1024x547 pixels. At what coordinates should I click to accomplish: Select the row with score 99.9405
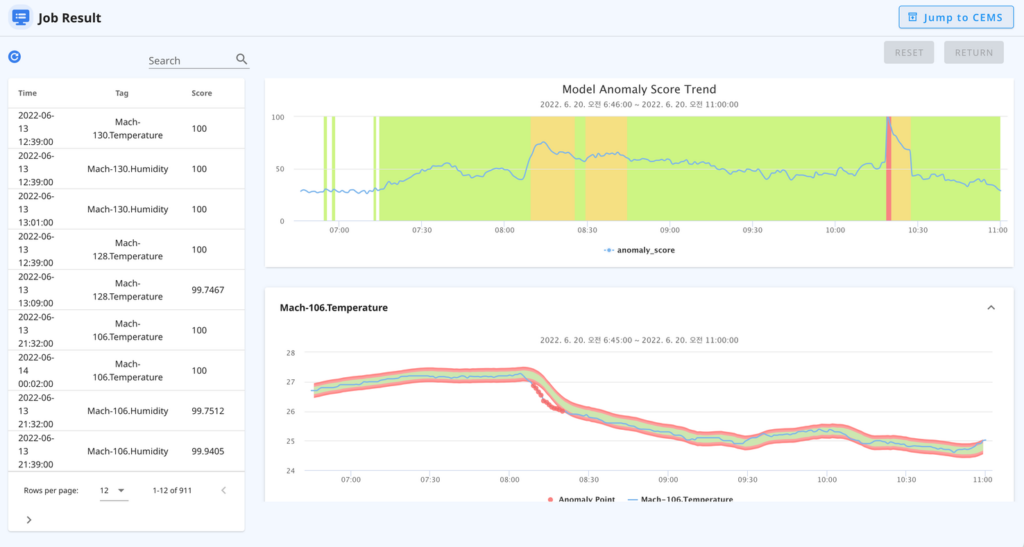[x=126, y=451]
